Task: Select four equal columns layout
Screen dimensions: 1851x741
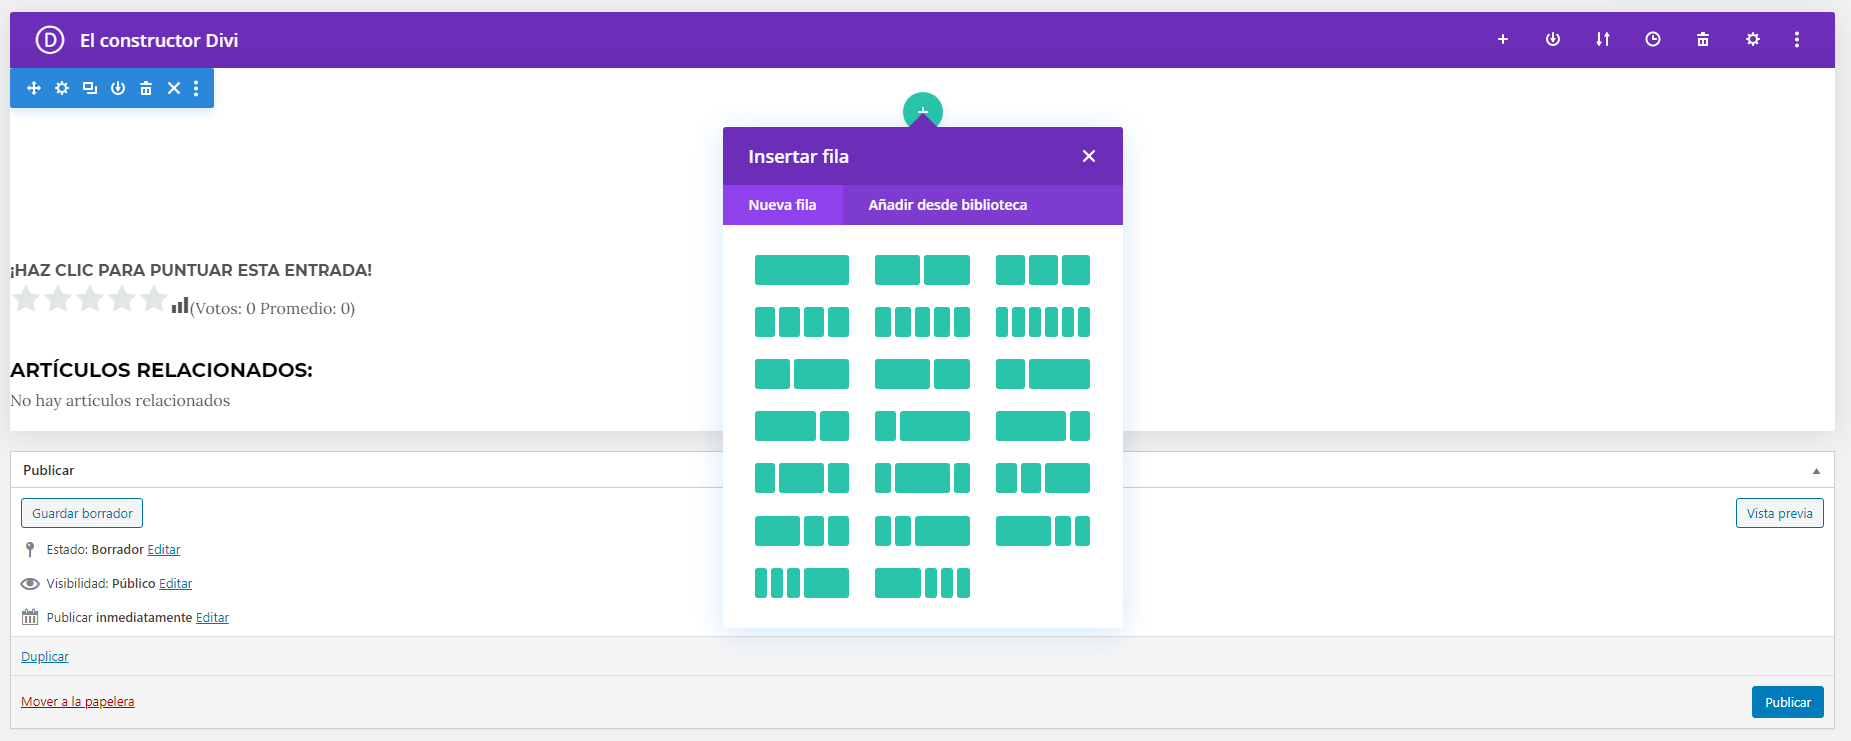Action: 802,322
